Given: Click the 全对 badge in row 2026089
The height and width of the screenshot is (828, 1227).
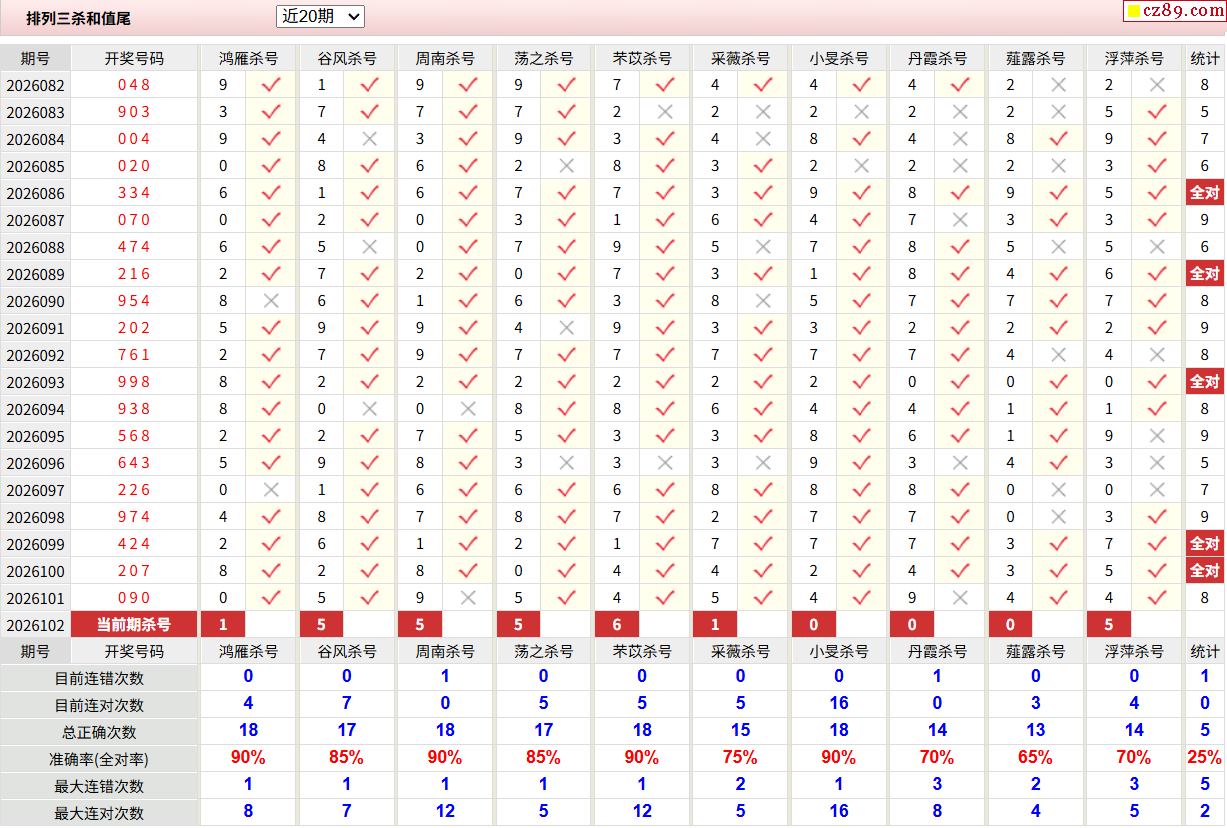Looking at the screenshot, I should pos(1204,274).
